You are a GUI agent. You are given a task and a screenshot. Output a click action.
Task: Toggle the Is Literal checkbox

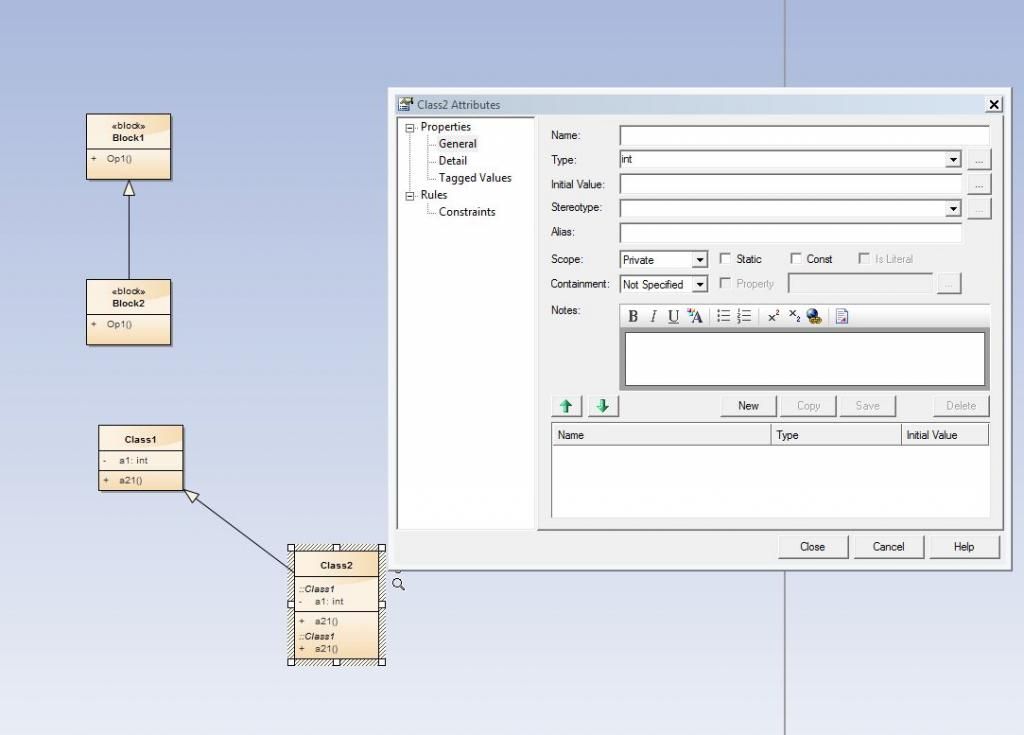[864, 259]
